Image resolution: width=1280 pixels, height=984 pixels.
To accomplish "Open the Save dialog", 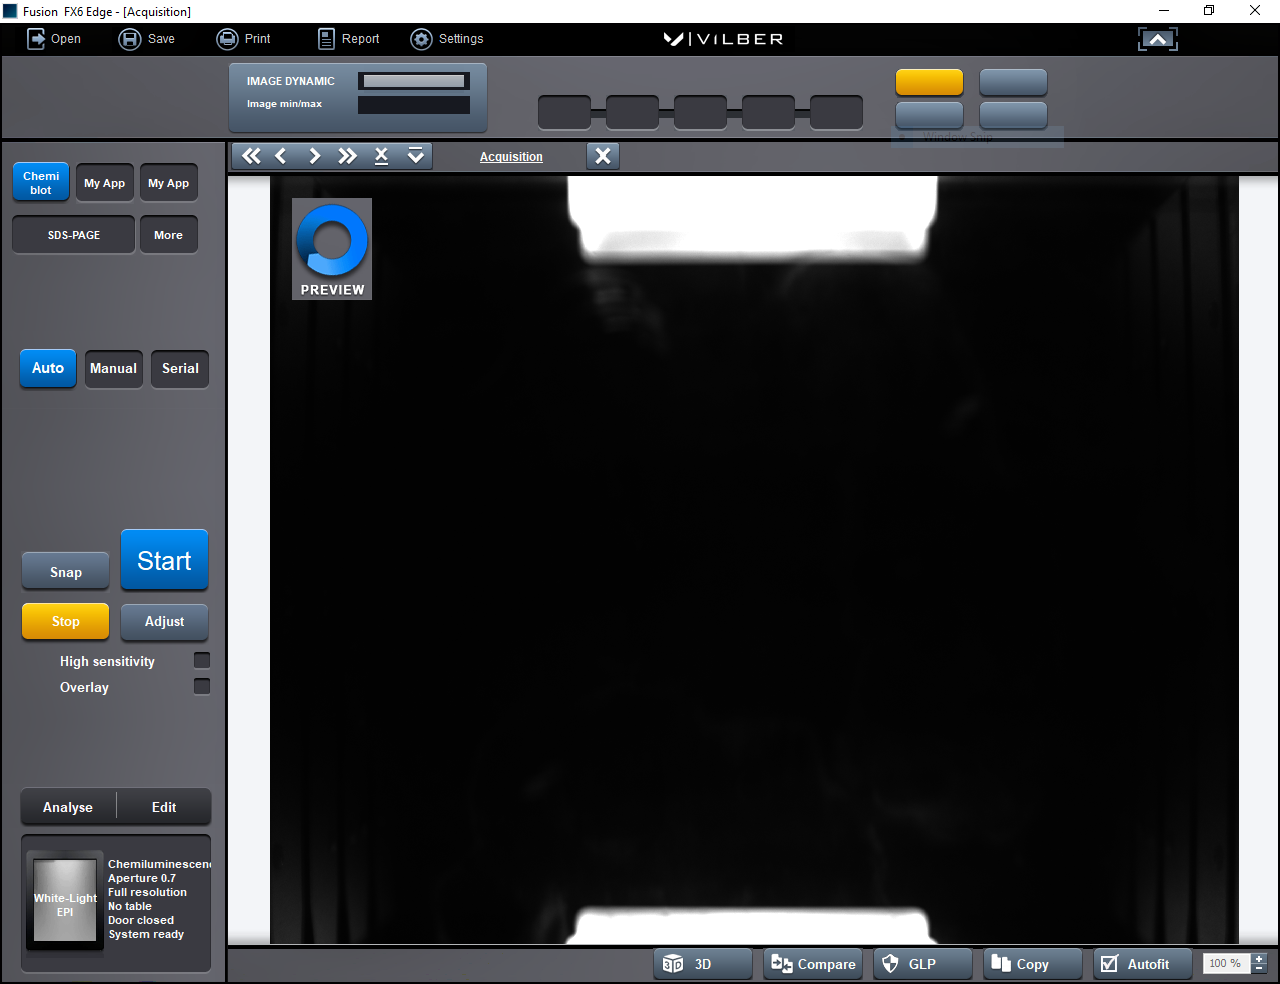I will (x=146, y=39).
